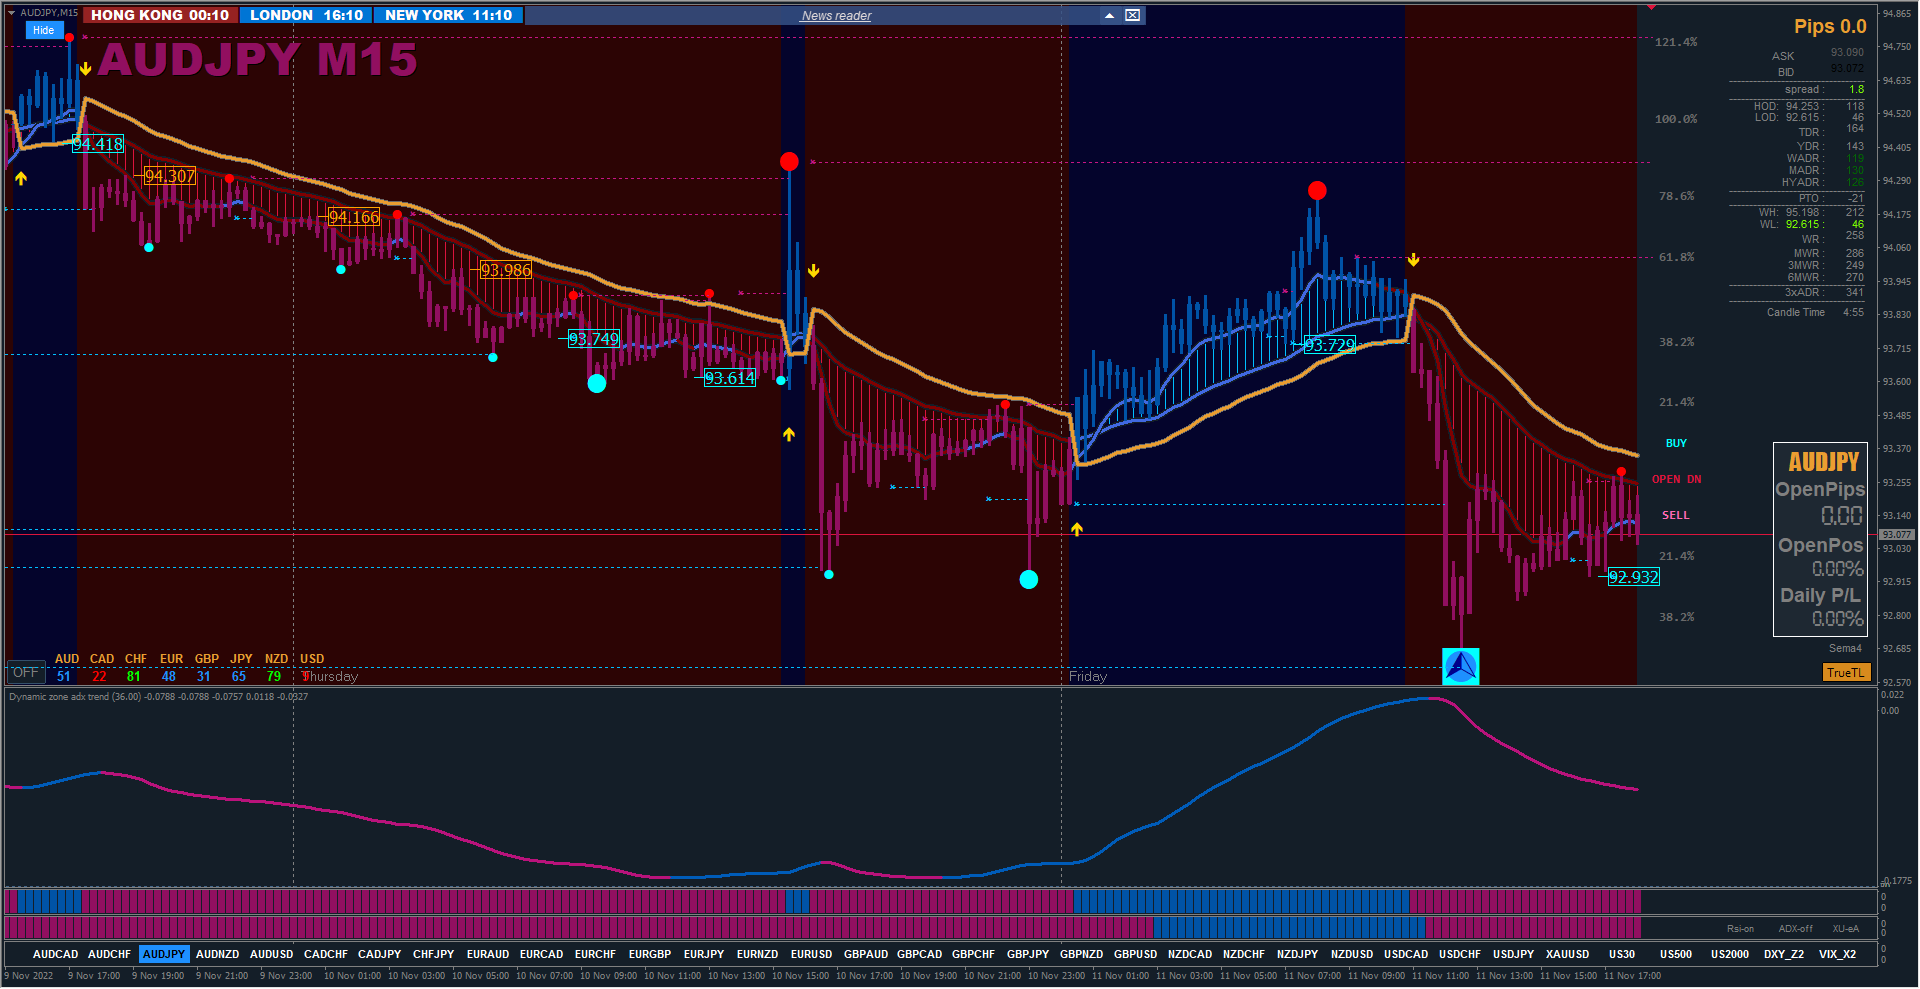Close the News reader bar
1920x989 pixels.
click(x=1132, y=15)
